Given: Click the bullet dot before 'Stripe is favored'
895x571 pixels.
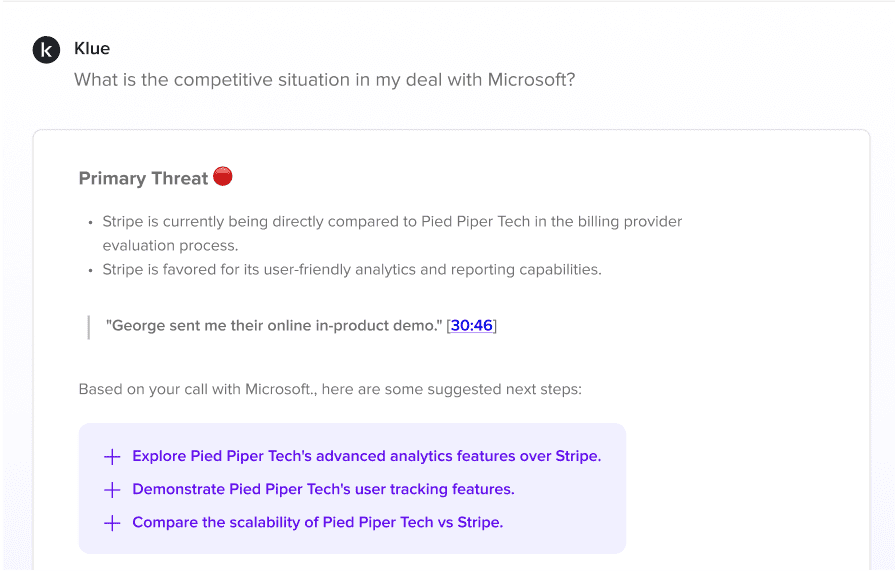Looking at the screenshot, I should (x=90, y=270).
